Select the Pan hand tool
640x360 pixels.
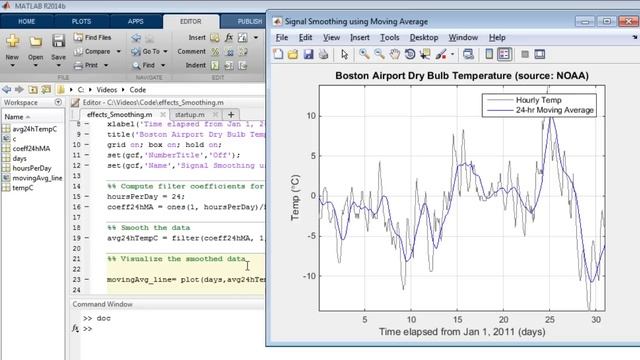pos(394,54)
